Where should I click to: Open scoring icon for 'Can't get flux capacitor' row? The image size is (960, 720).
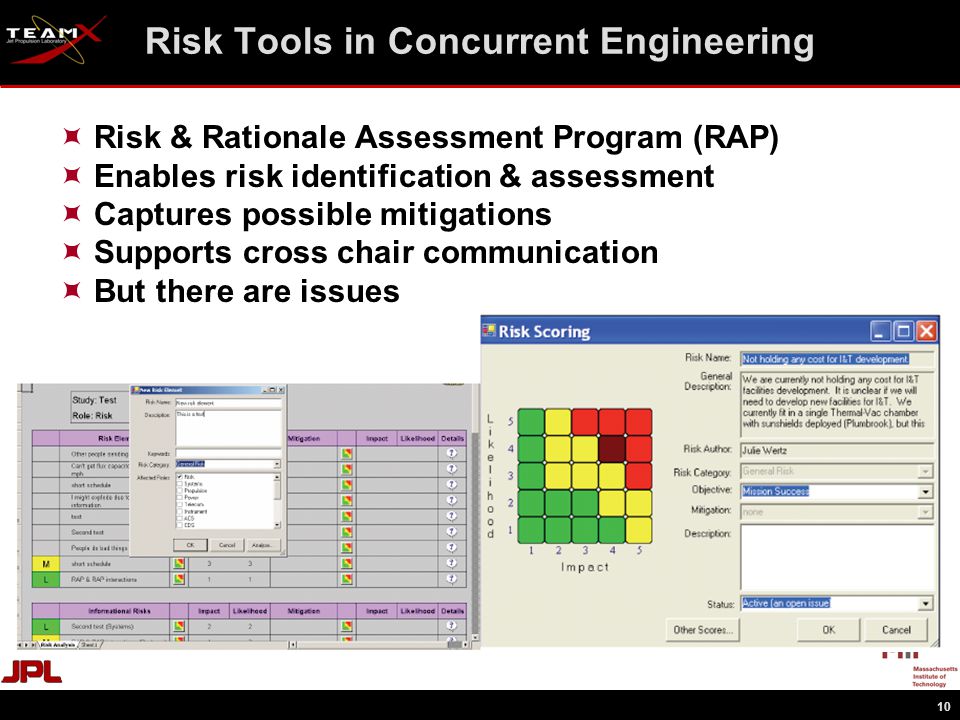click(x=347, y=469)
